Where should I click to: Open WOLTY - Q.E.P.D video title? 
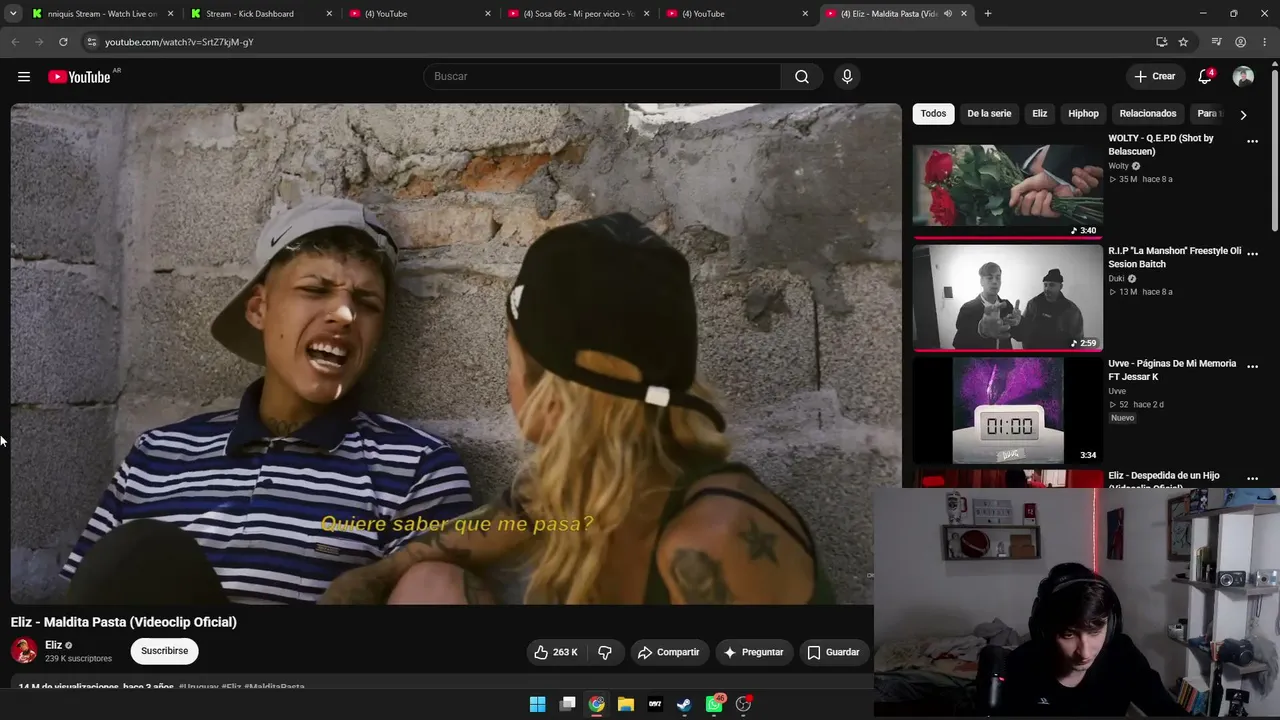click(x=1161, y=145)
